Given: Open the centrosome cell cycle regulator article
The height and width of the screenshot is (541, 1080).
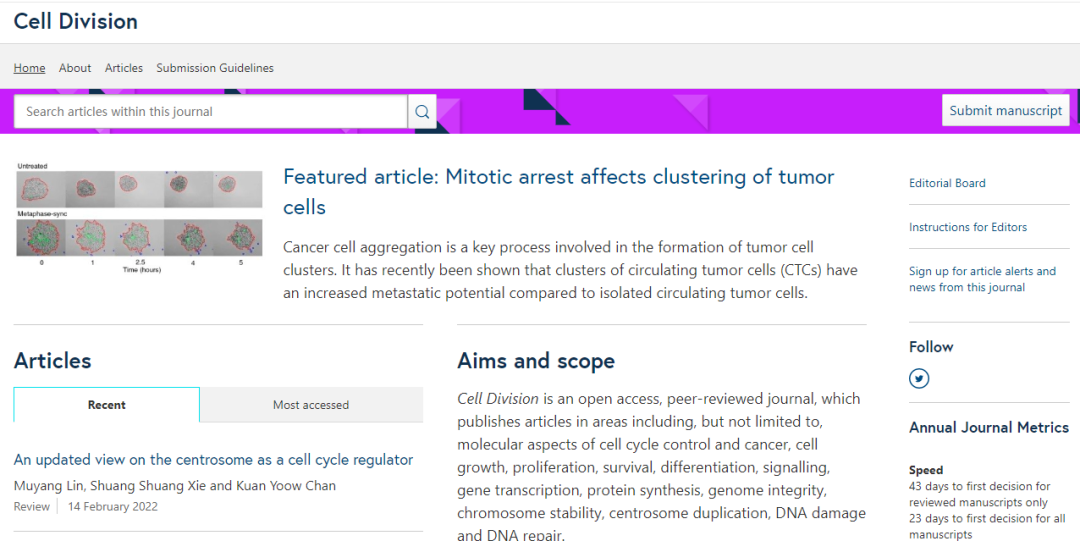Looking at the screenshot, I should [213, 460].
